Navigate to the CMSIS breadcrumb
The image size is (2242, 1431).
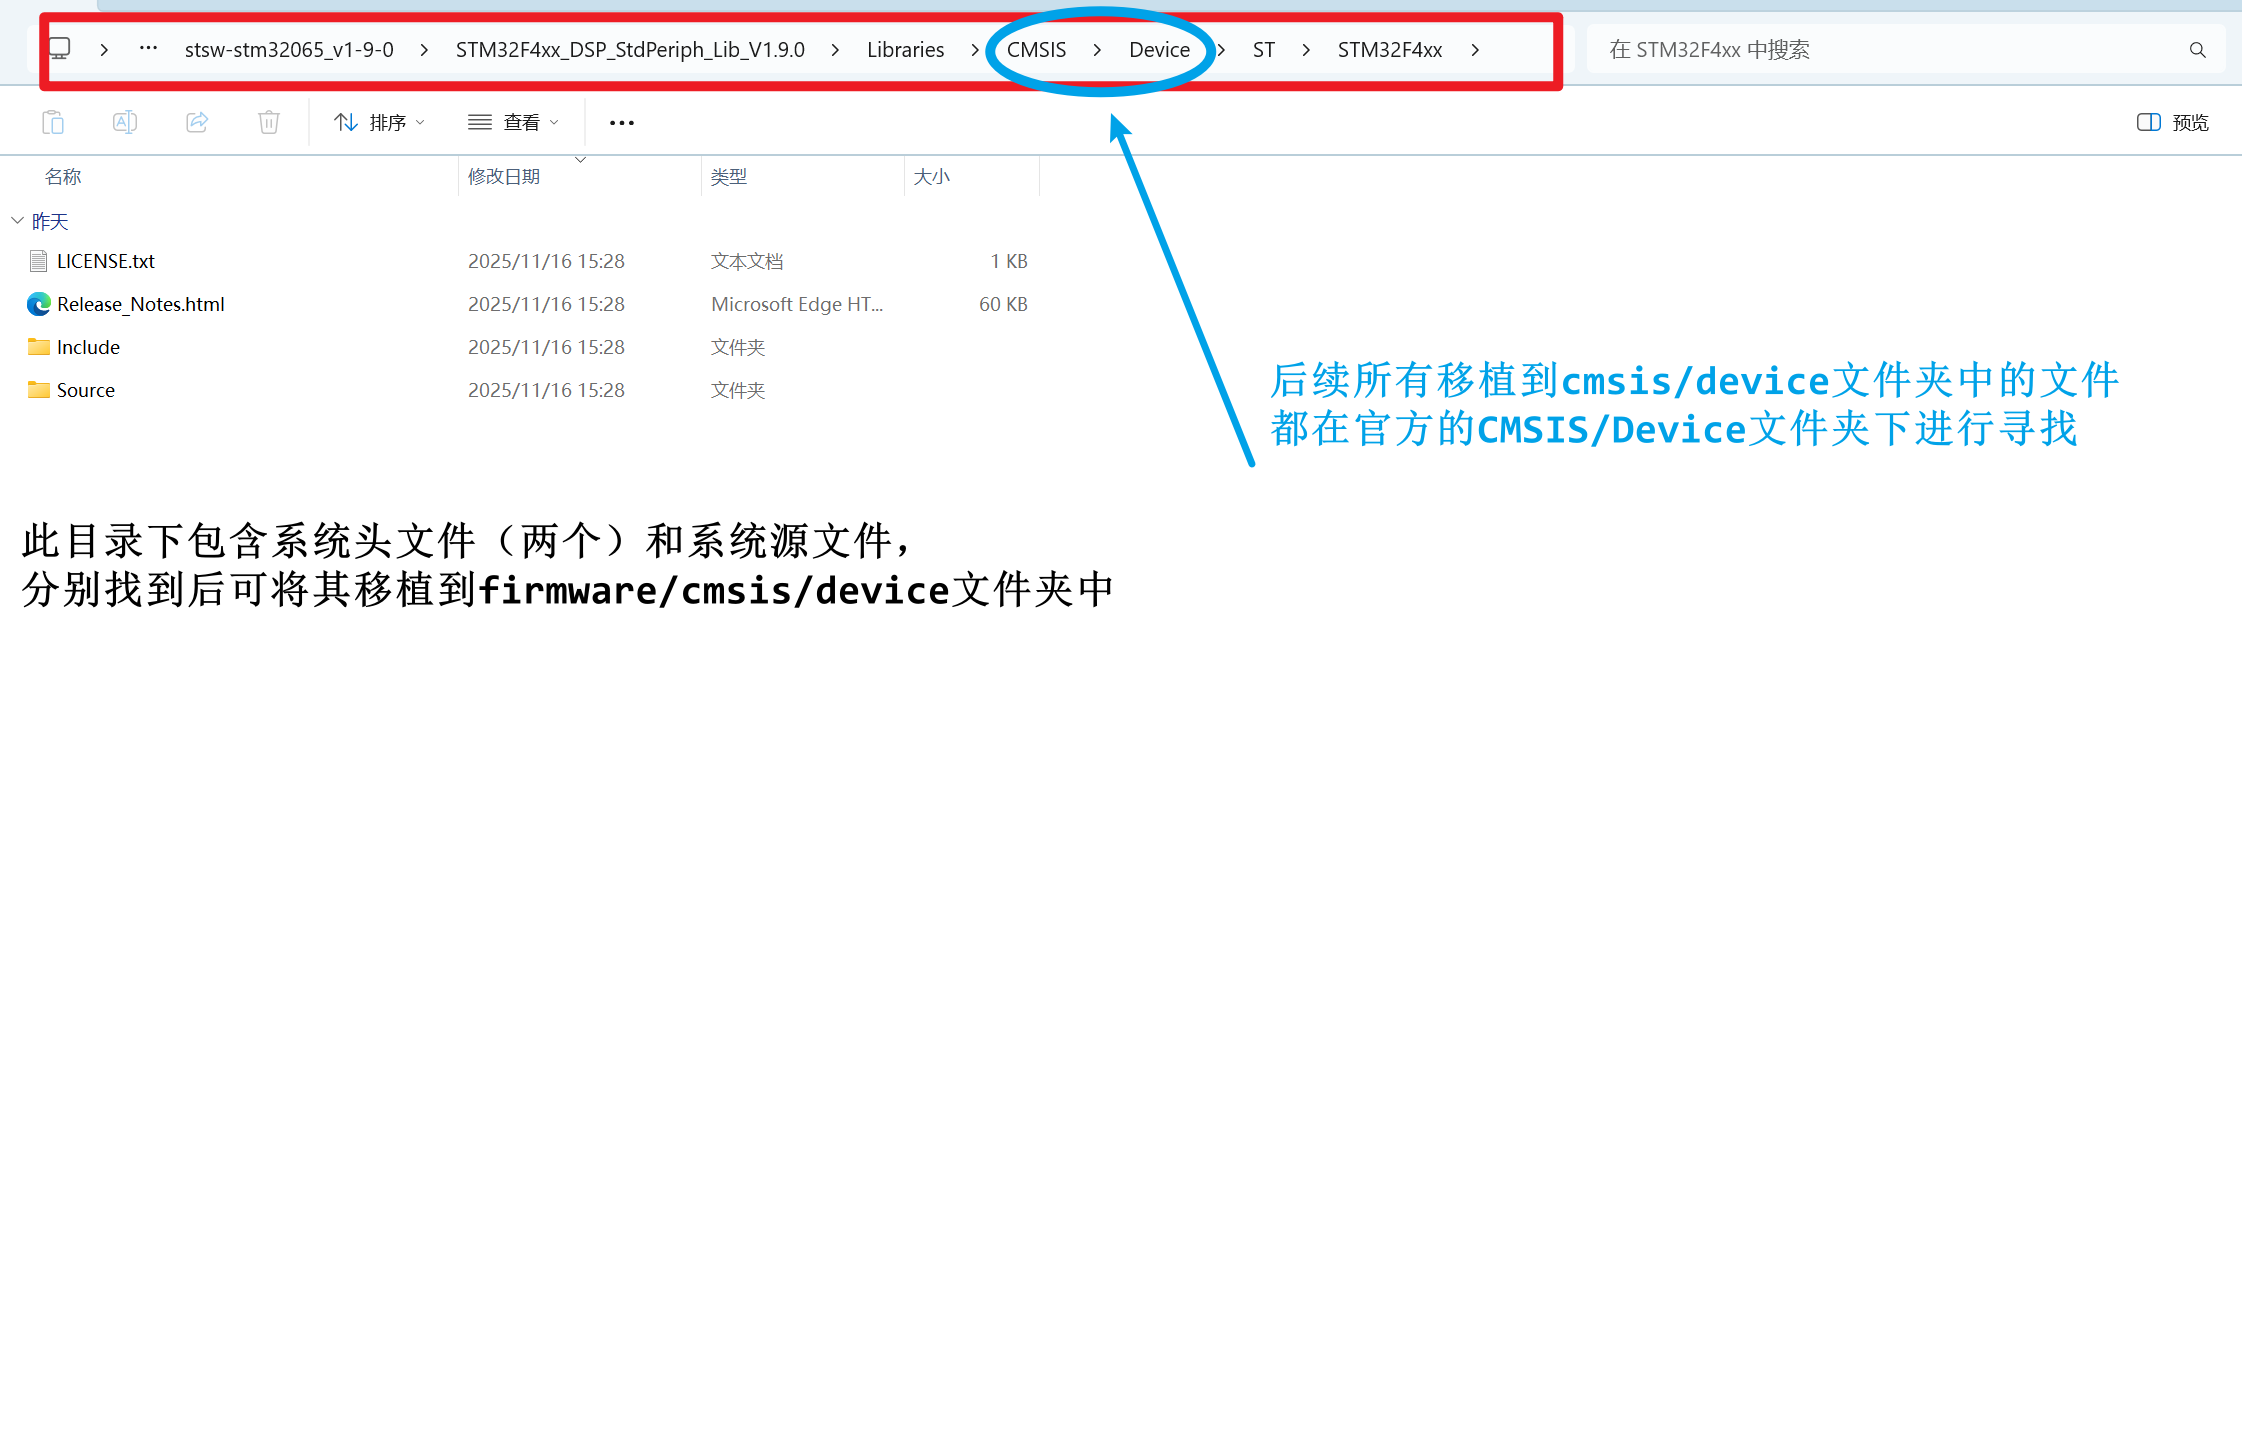[x=1036, y=50]
